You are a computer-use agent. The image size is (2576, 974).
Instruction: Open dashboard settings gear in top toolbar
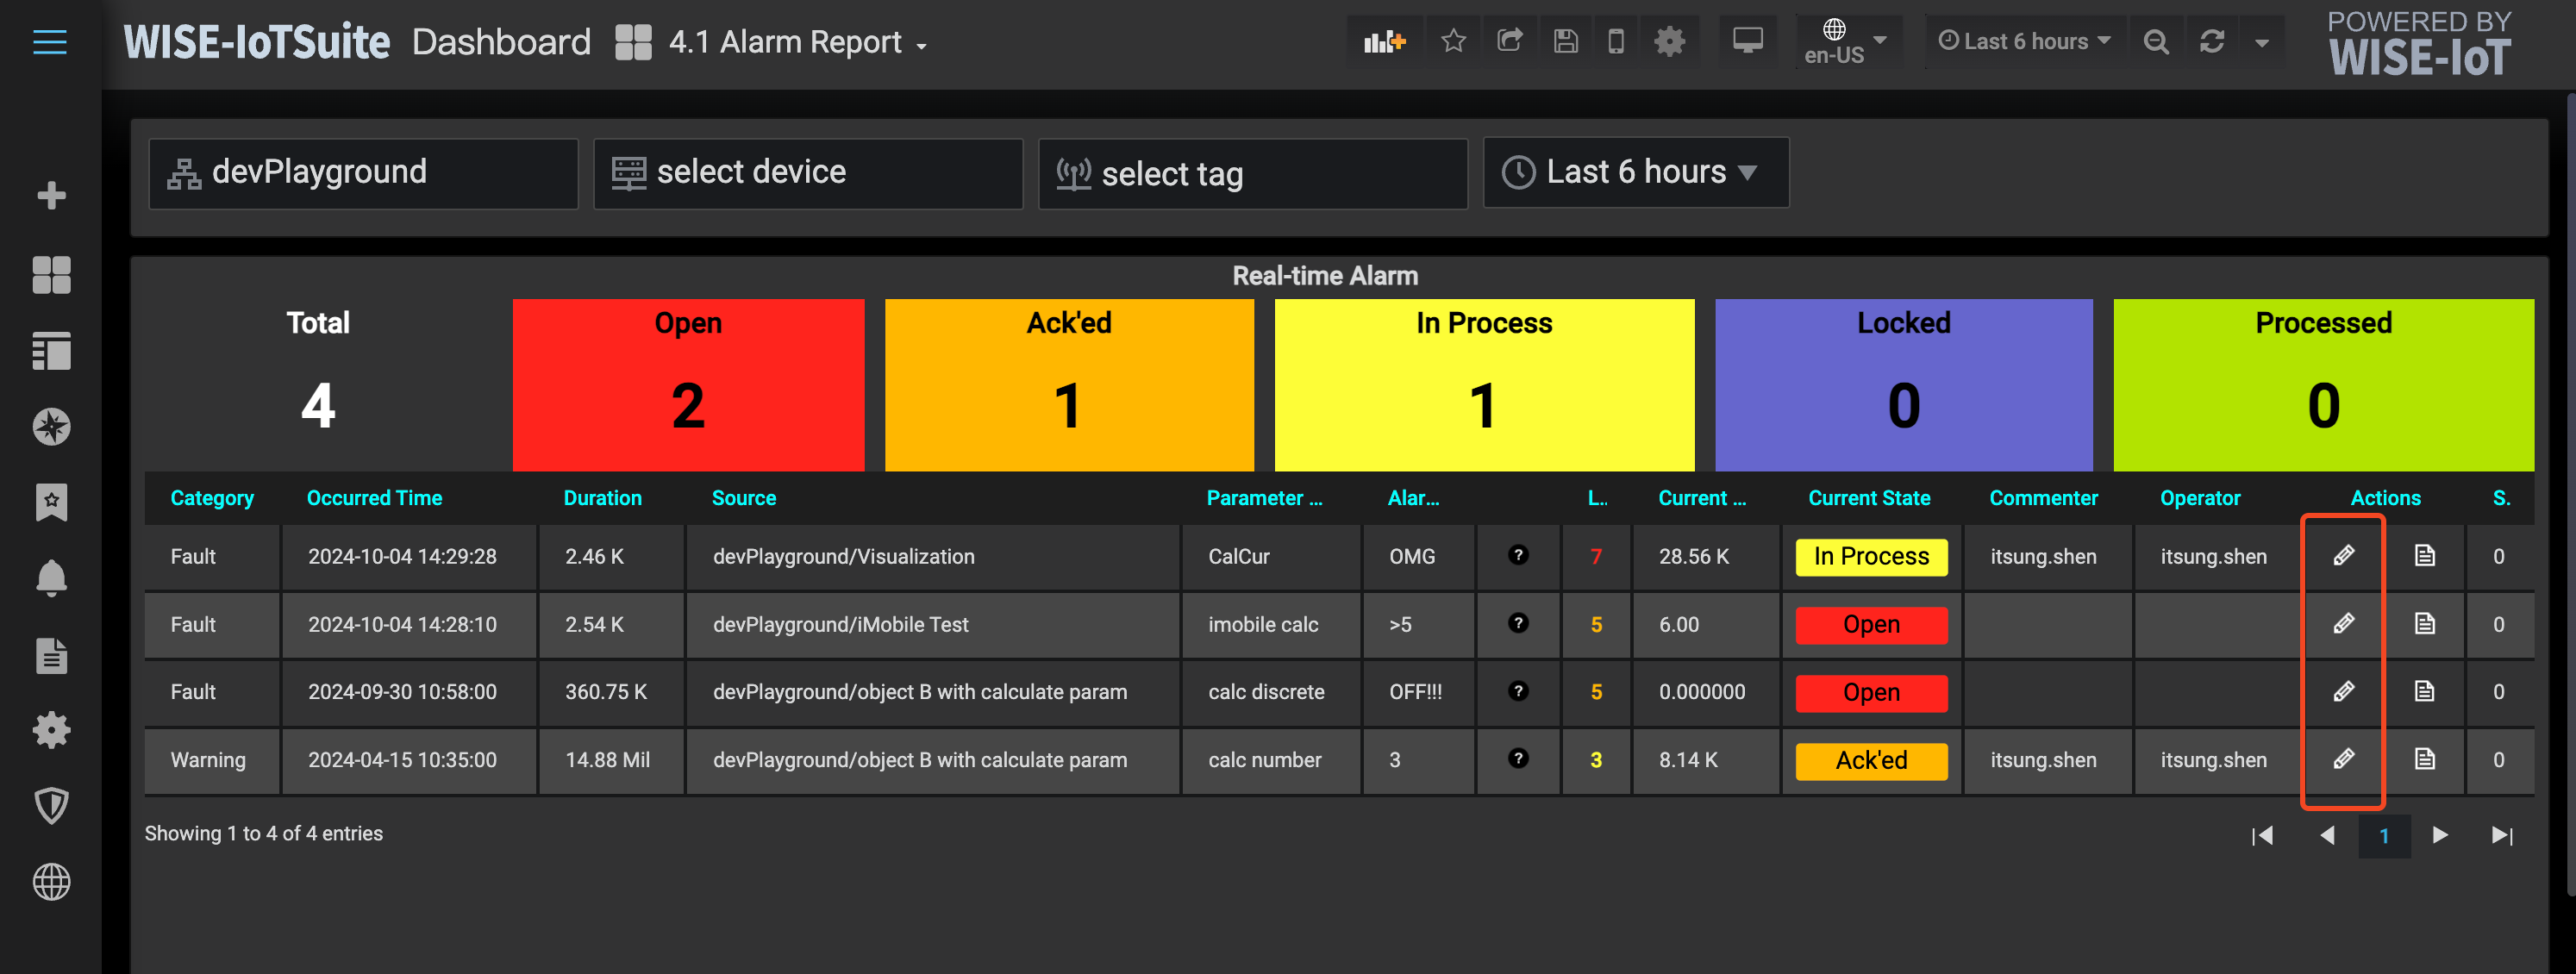tap(1669, 42)
